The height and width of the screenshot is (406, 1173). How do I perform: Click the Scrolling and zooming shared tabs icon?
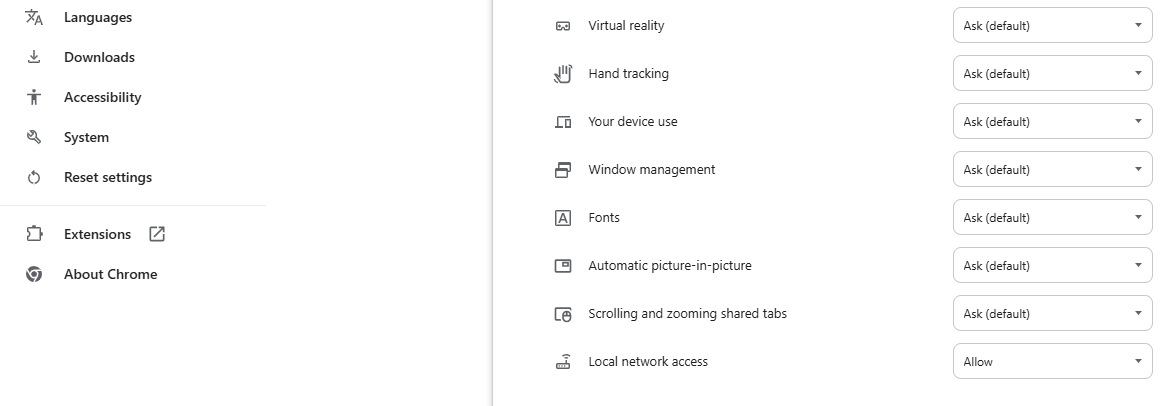563,314
